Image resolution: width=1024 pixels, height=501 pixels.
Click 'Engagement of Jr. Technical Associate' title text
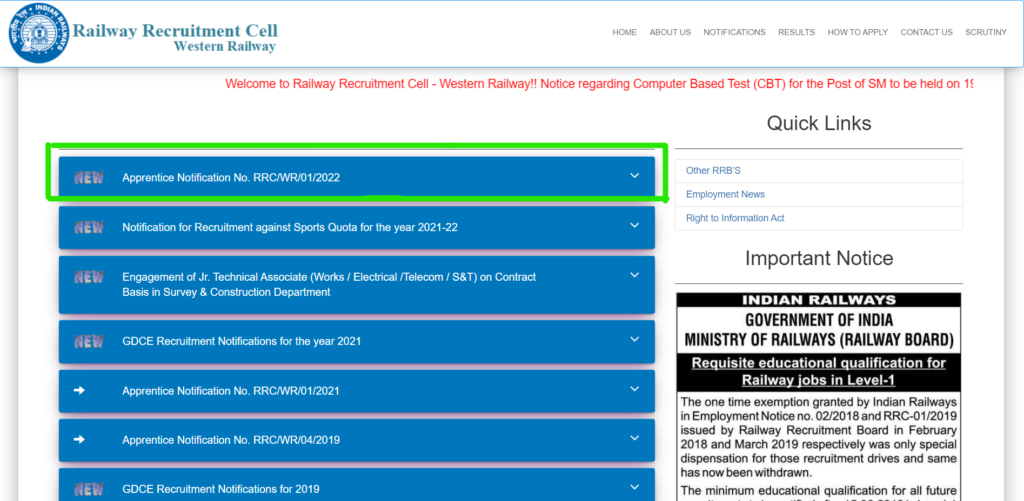point(329,285)
